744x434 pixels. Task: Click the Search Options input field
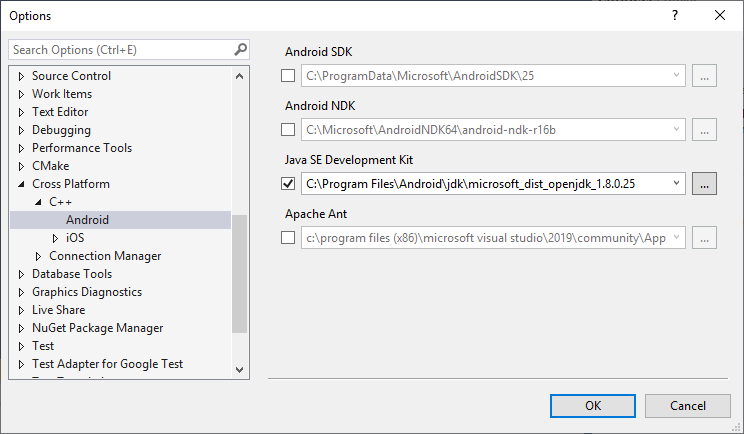click(x=120, y=49)
